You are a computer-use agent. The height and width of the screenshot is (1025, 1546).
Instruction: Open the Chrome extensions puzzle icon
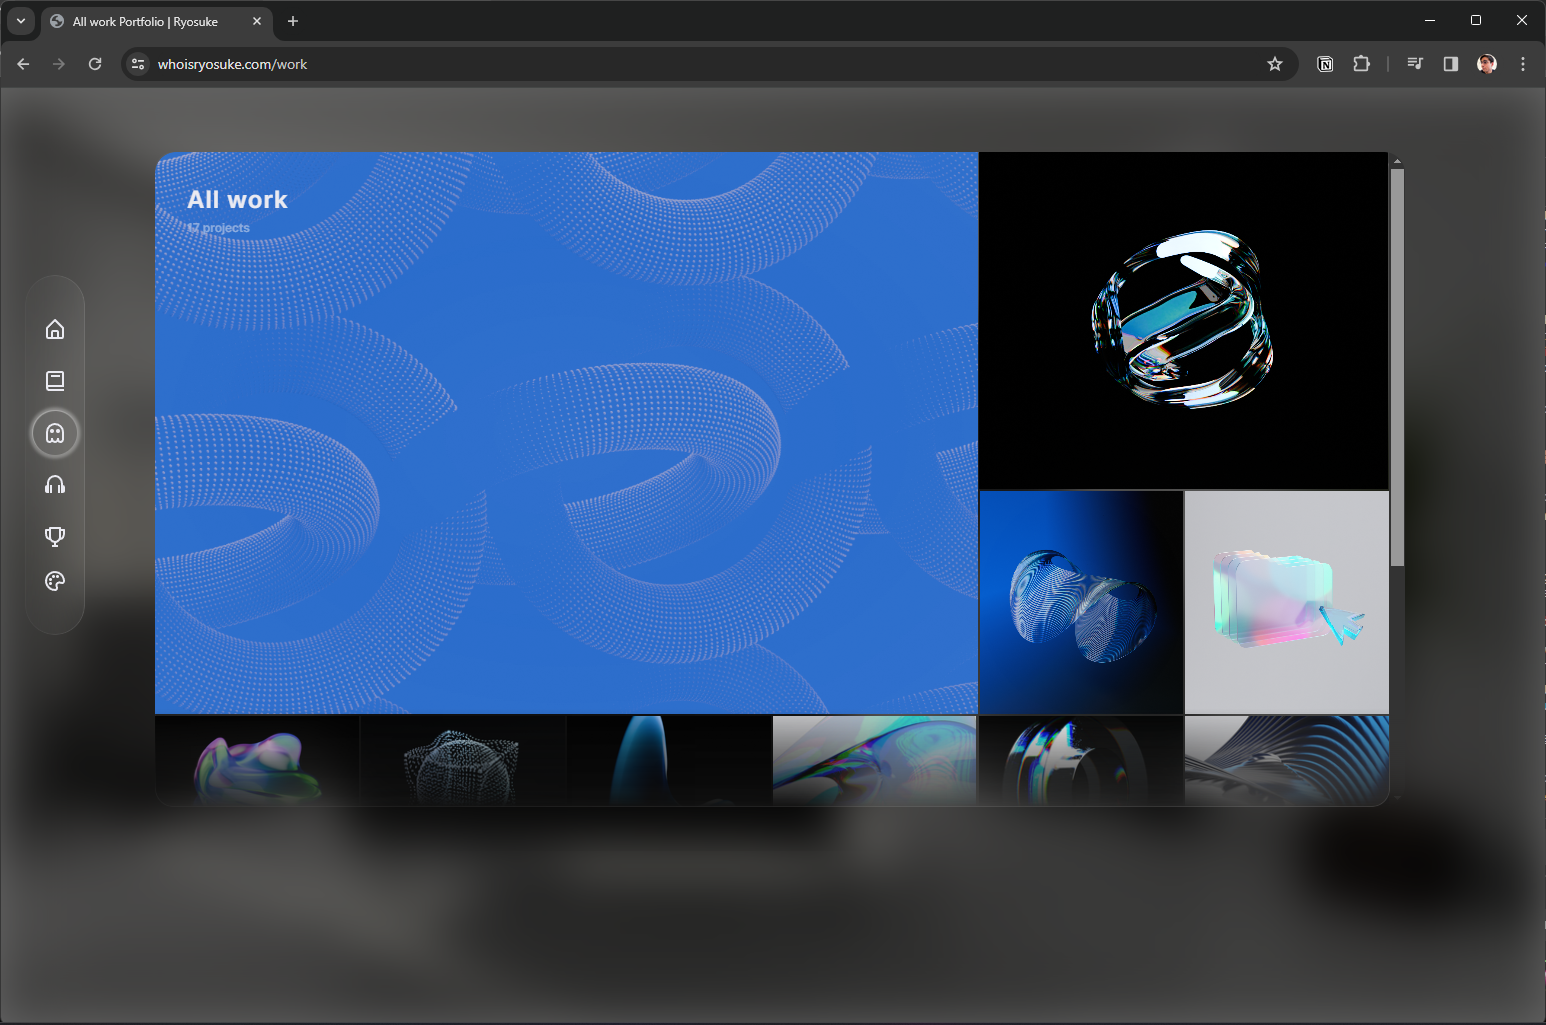[x=1361, y=63]
